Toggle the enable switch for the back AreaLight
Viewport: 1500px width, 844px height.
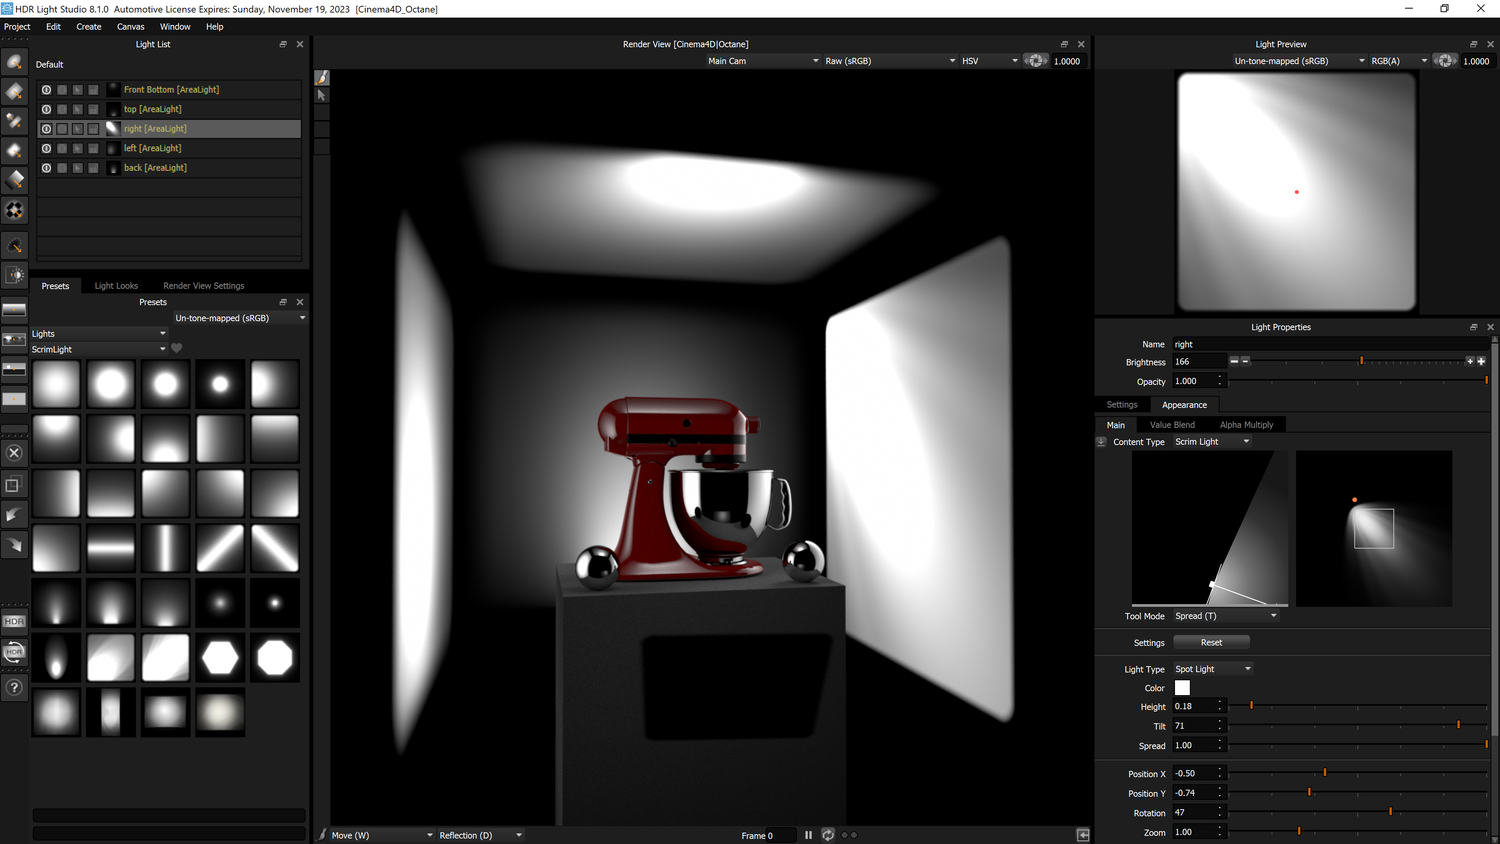coord(46,167)
